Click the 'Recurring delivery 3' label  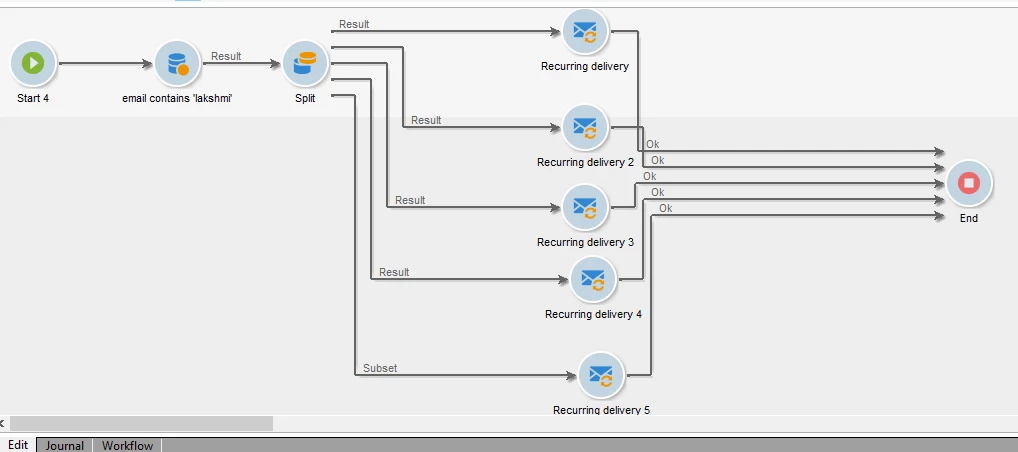585,242
